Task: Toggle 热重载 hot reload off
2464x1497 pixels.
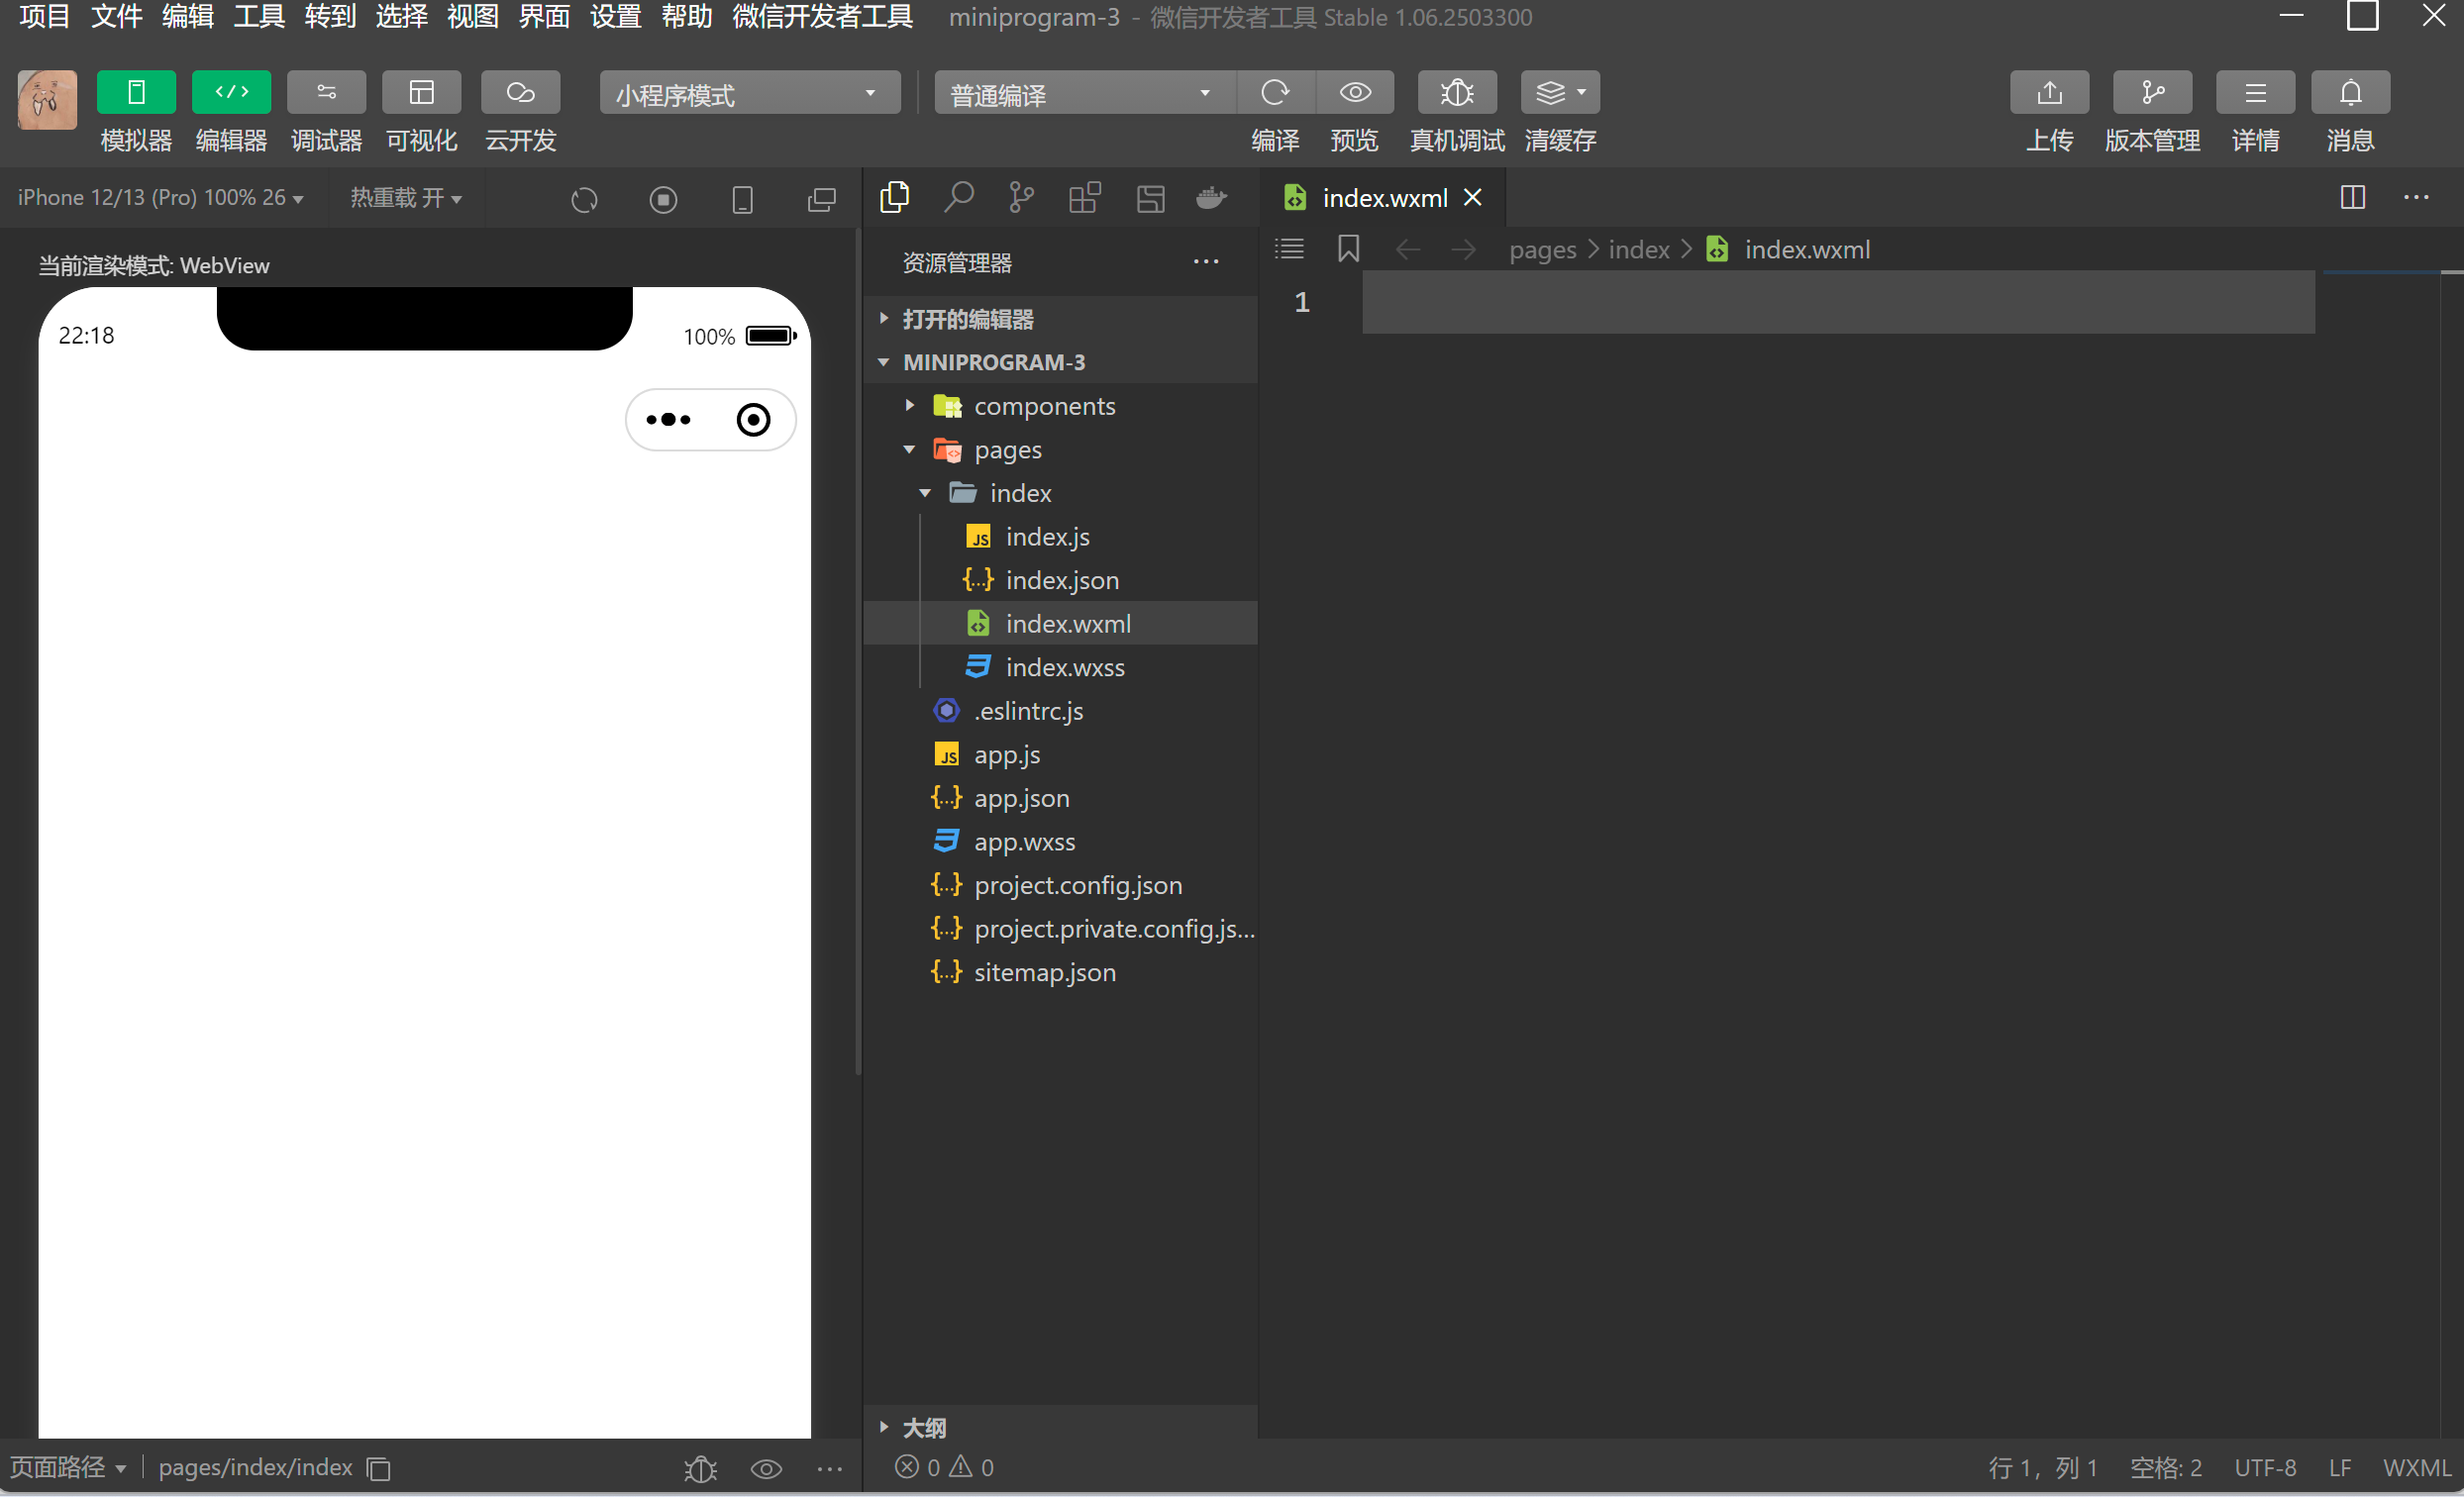Action: tap(404, 197)
